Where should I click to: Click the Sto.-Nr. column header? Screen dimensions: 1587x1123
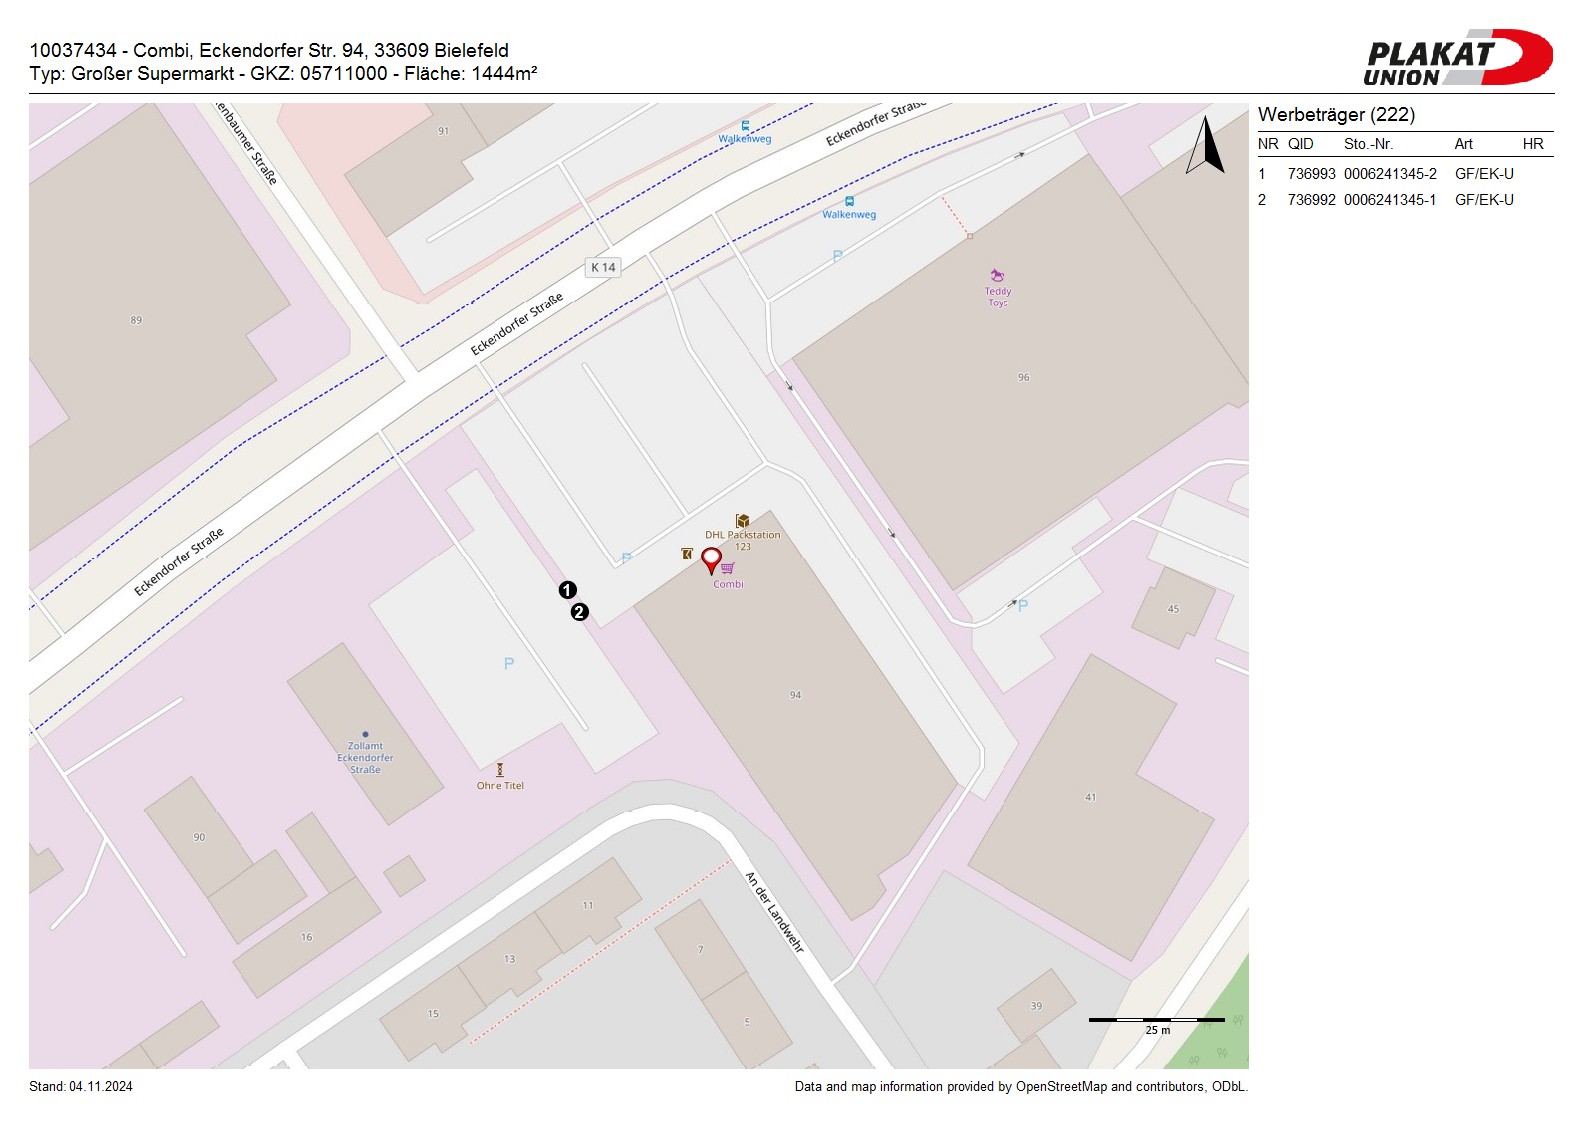[x=1368, y=144]
